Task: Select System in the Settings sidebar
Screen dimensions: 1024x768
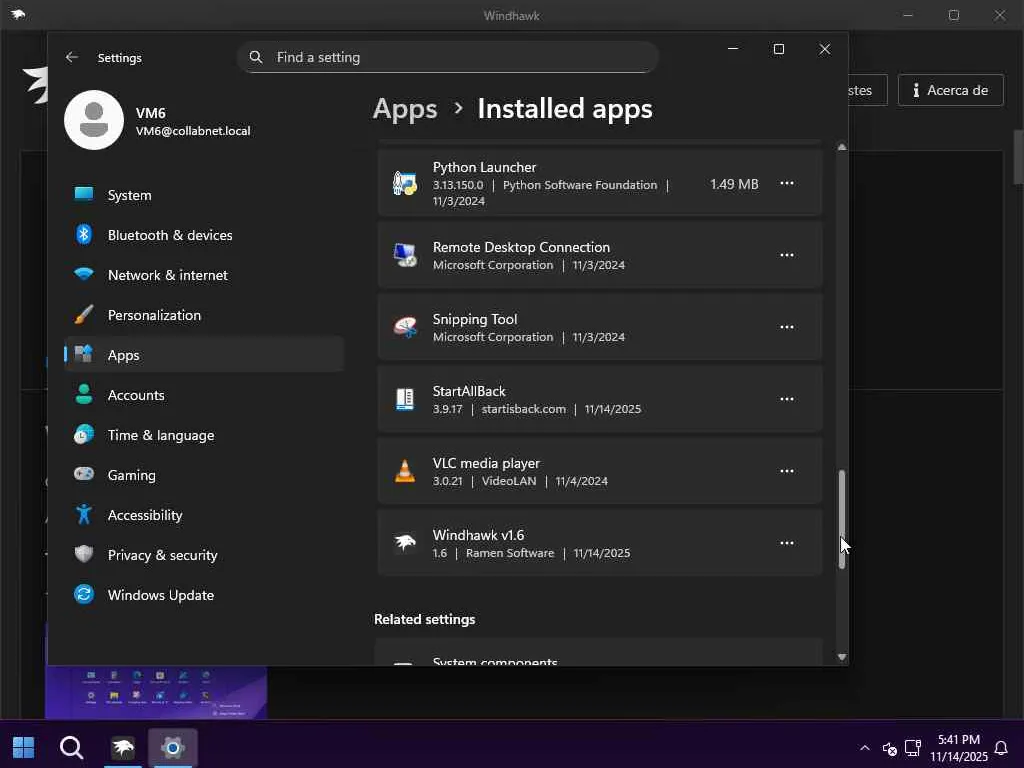Action: point(130,195)
